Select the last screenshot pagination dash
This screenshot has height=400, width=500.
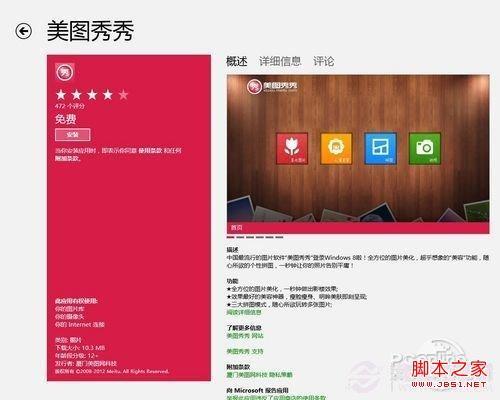pos(279,237)
